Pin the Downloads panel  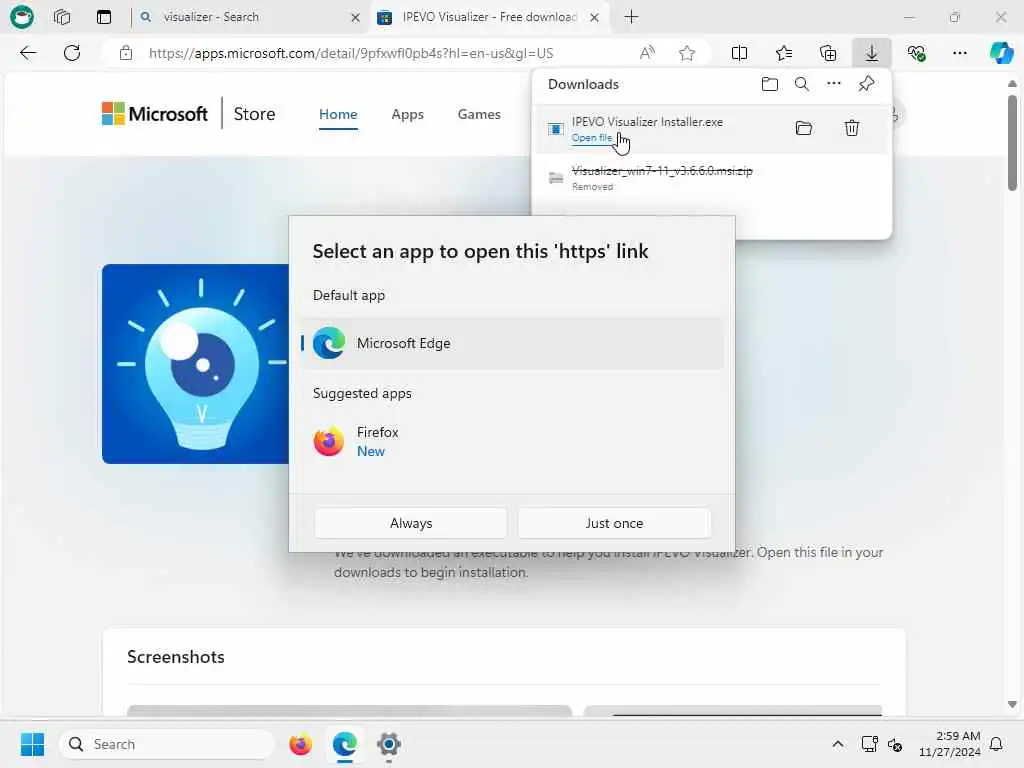866,84
